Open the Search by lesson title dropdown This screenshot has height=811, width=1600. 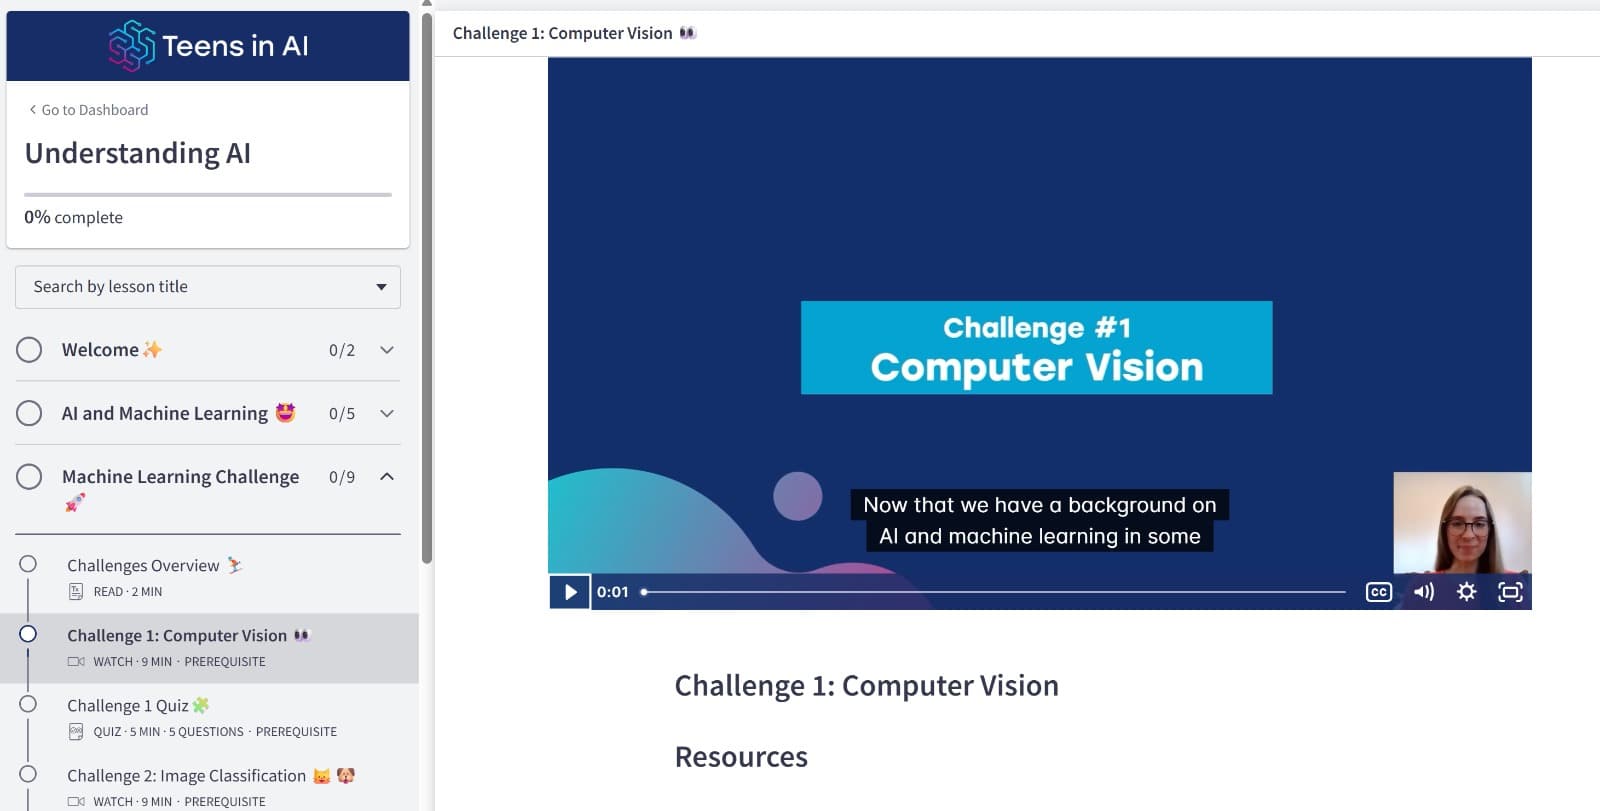(x=208, y=287)
